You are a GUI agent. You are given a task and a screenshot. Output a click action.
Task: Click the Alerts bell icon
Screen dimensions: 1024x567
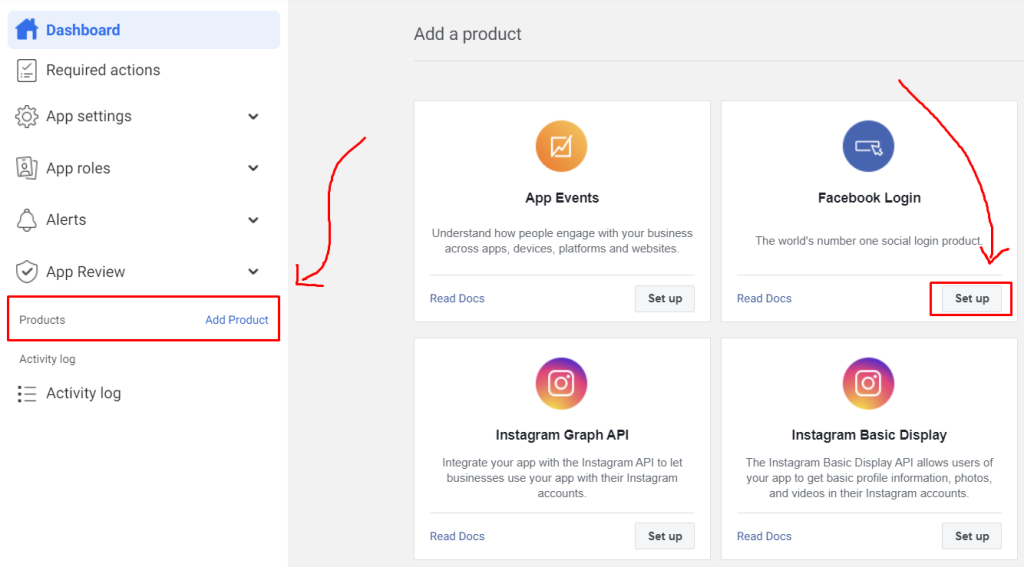[x=27, y=220]
